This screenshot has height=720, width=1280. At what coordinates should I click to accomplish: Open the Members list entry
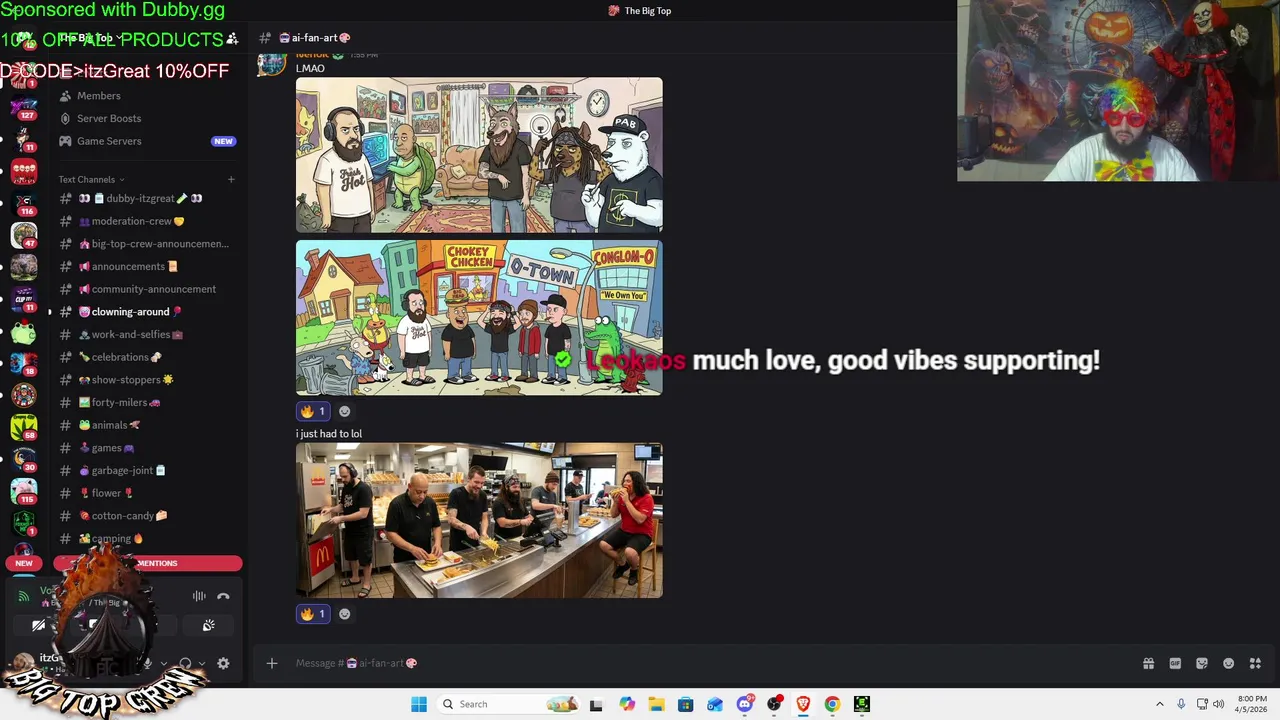tap(146, 96)
